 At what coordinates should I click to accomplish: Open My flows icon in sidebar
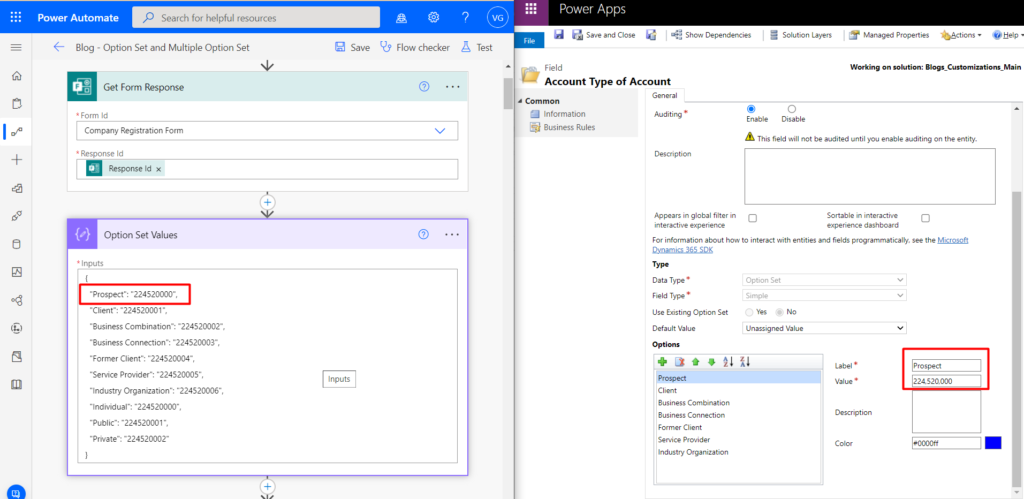(17, 132)
